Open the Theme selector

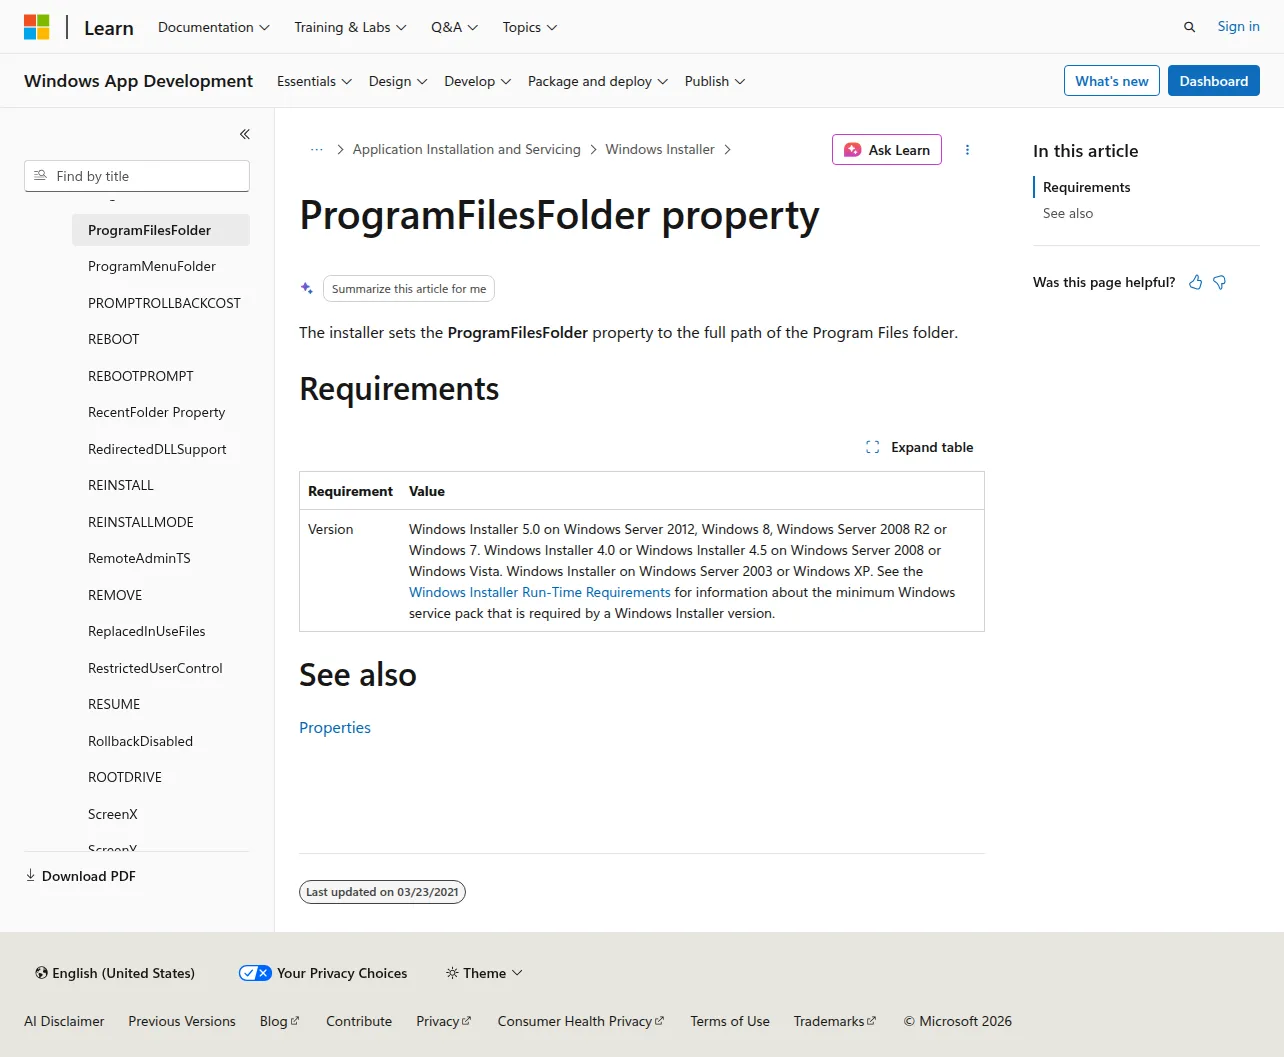(484, 973)
